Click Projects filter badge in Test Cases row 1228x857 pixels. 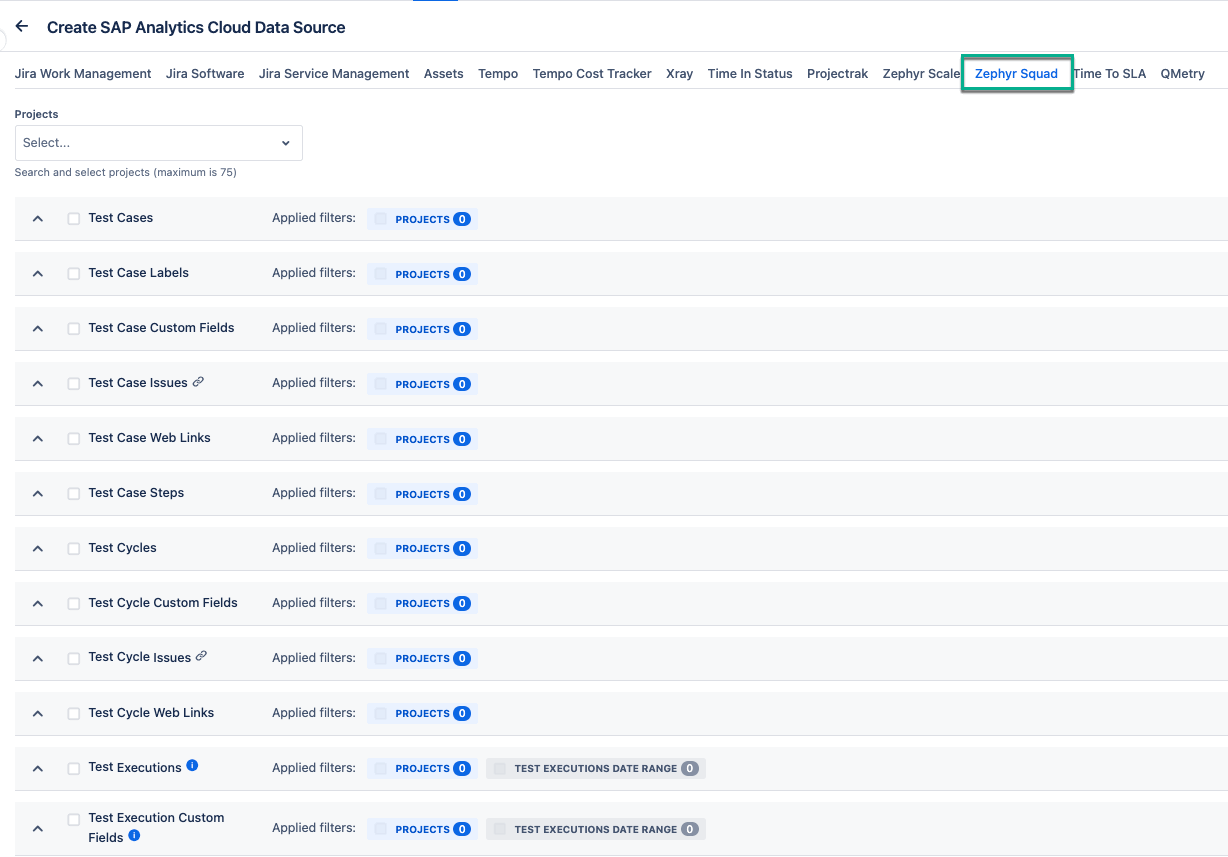click(x=422, y=219)
